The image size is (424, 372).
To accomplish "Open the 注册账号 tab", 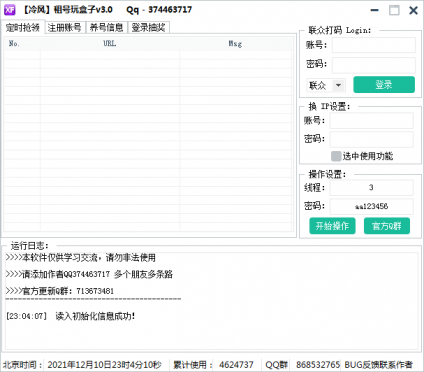I will tap(64, 27).
